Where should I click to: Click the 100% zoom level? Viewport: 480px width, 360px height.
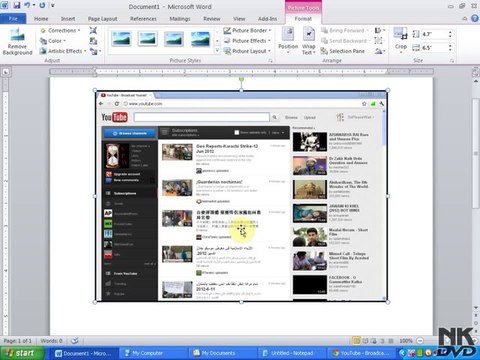[x=406, y=341]
